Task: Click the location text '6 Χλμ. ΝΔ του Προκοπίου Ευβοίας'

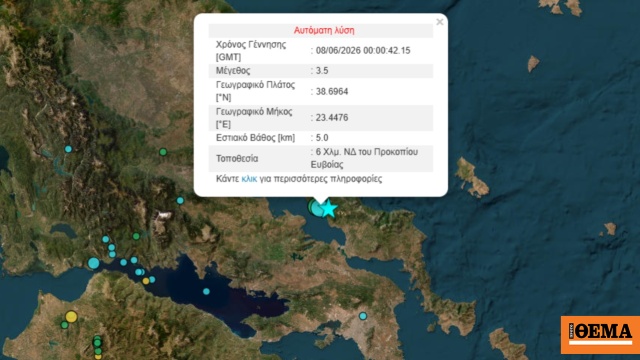Action: click(x=364, y=158)
